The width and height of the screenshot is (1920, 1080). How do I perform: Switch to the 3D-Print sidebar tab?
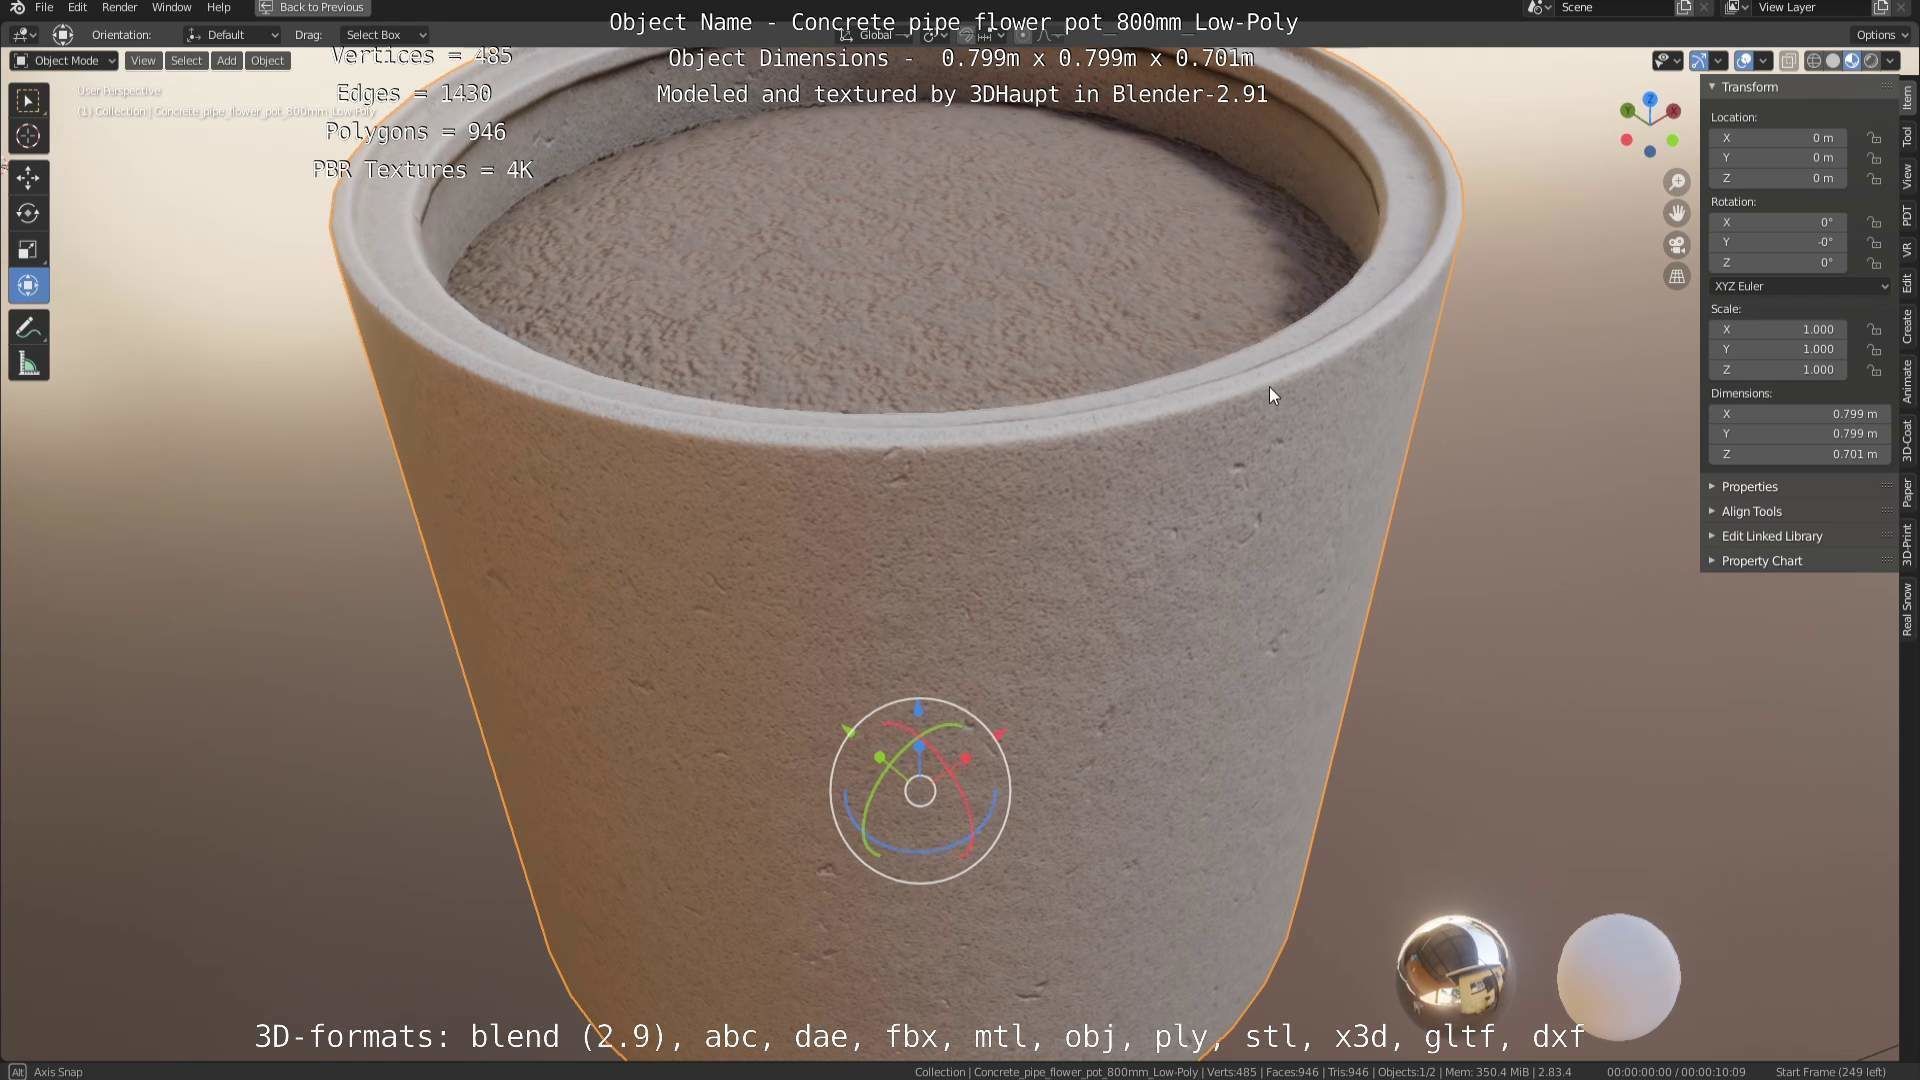[1908, 545]
